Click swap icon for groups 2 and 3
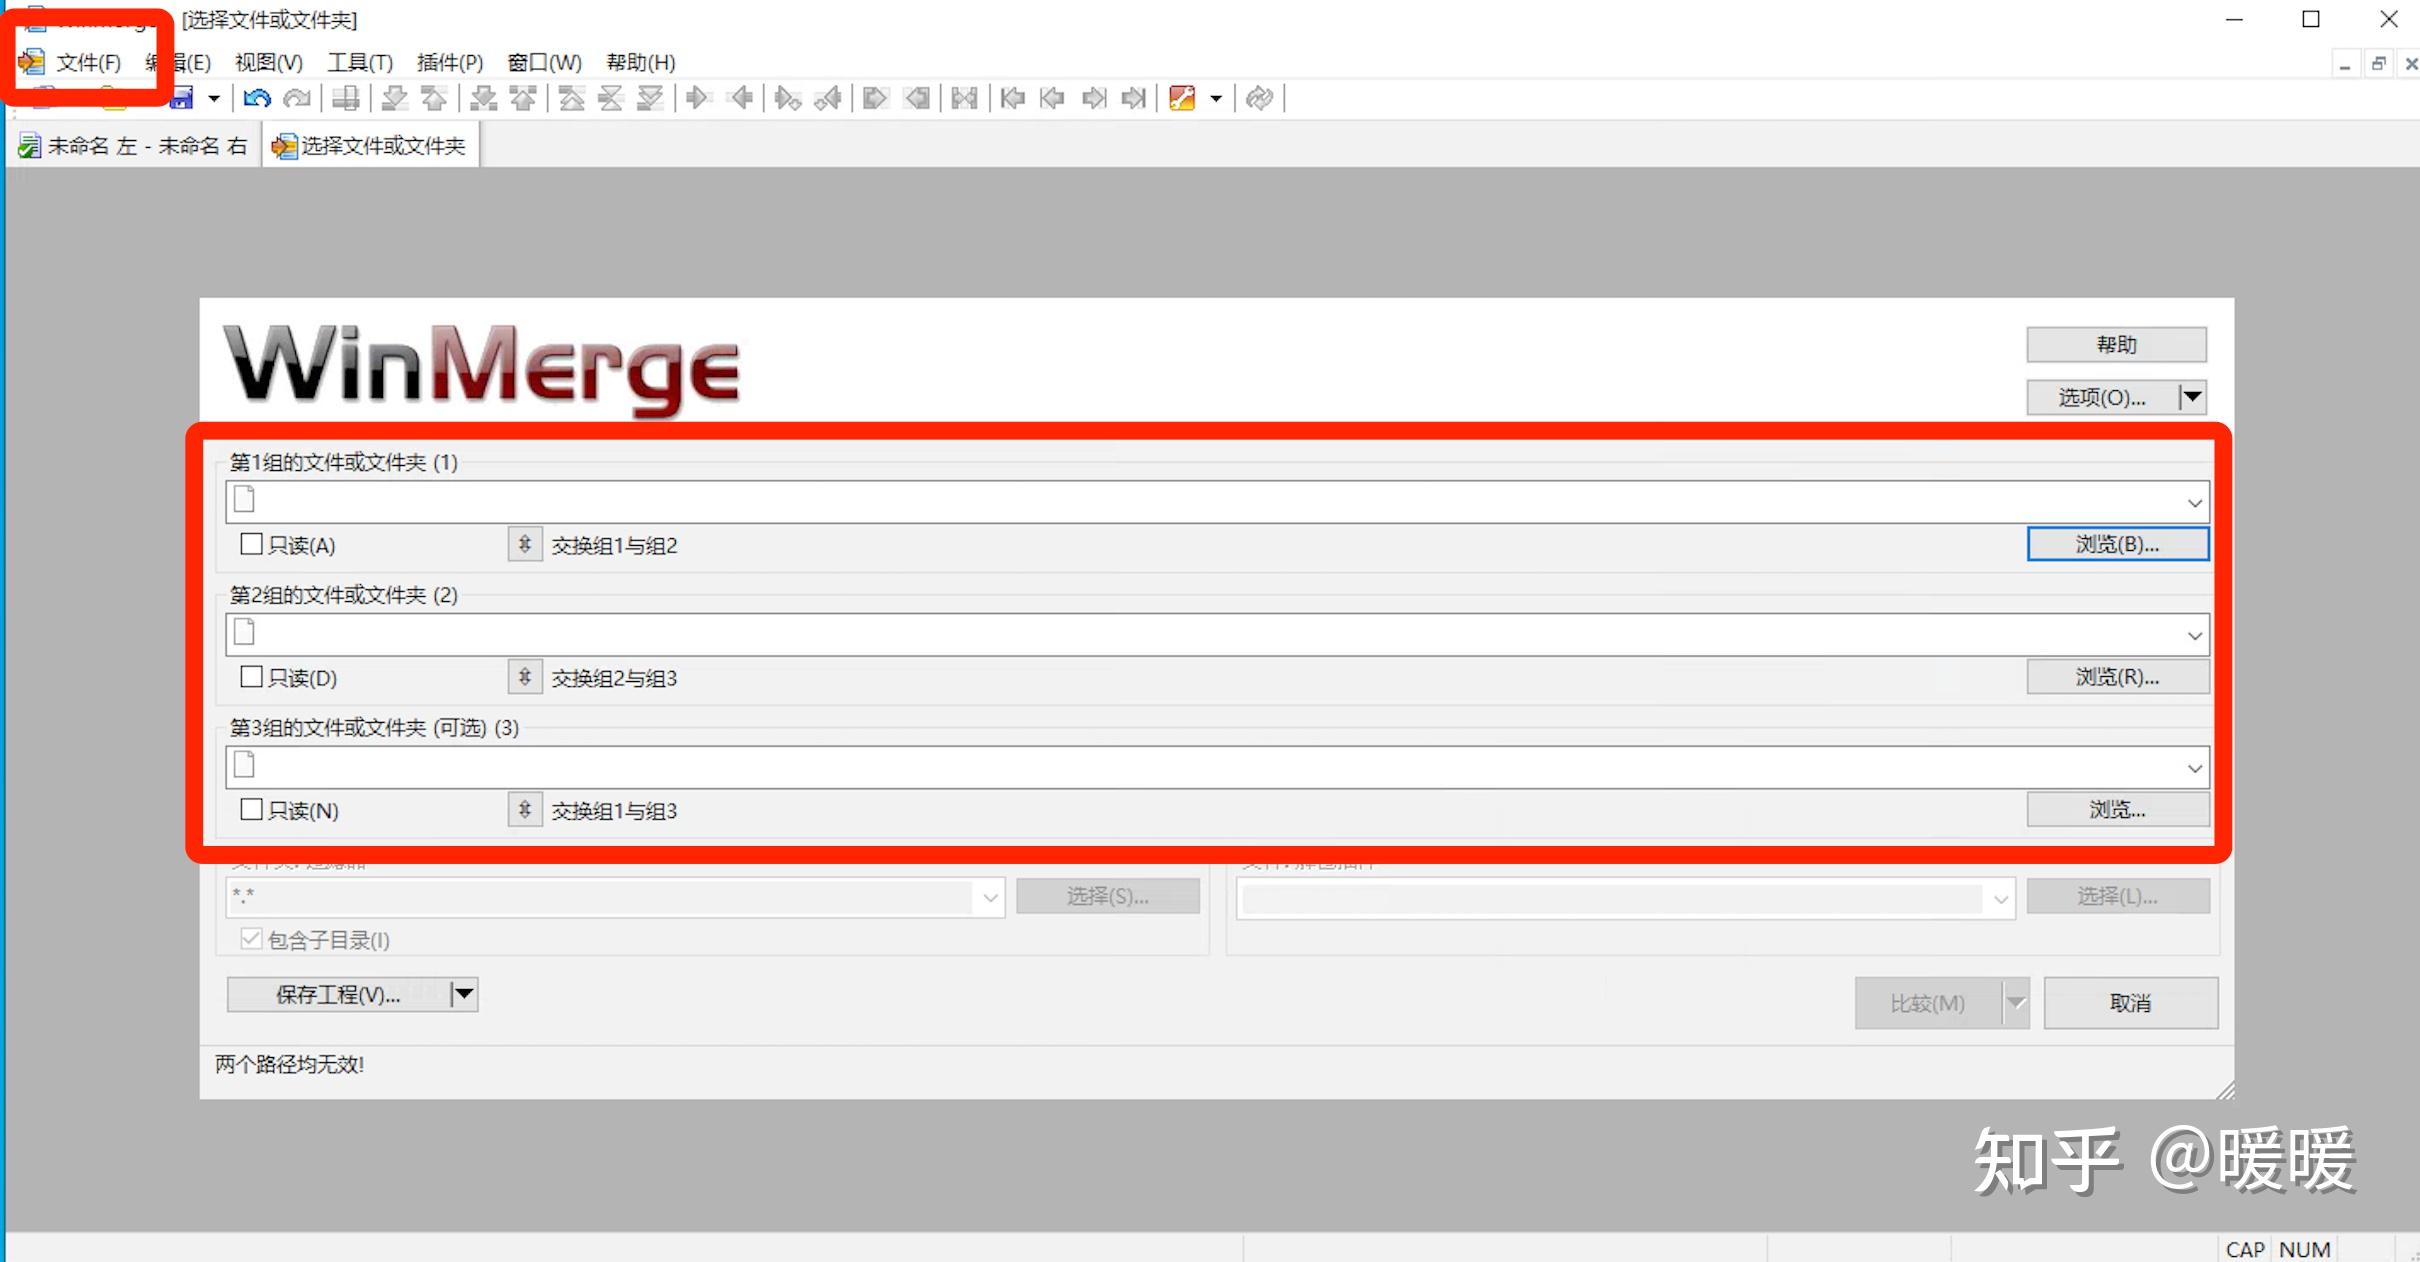This screenshot has height=1262, width=2420. tap(524, 678)
